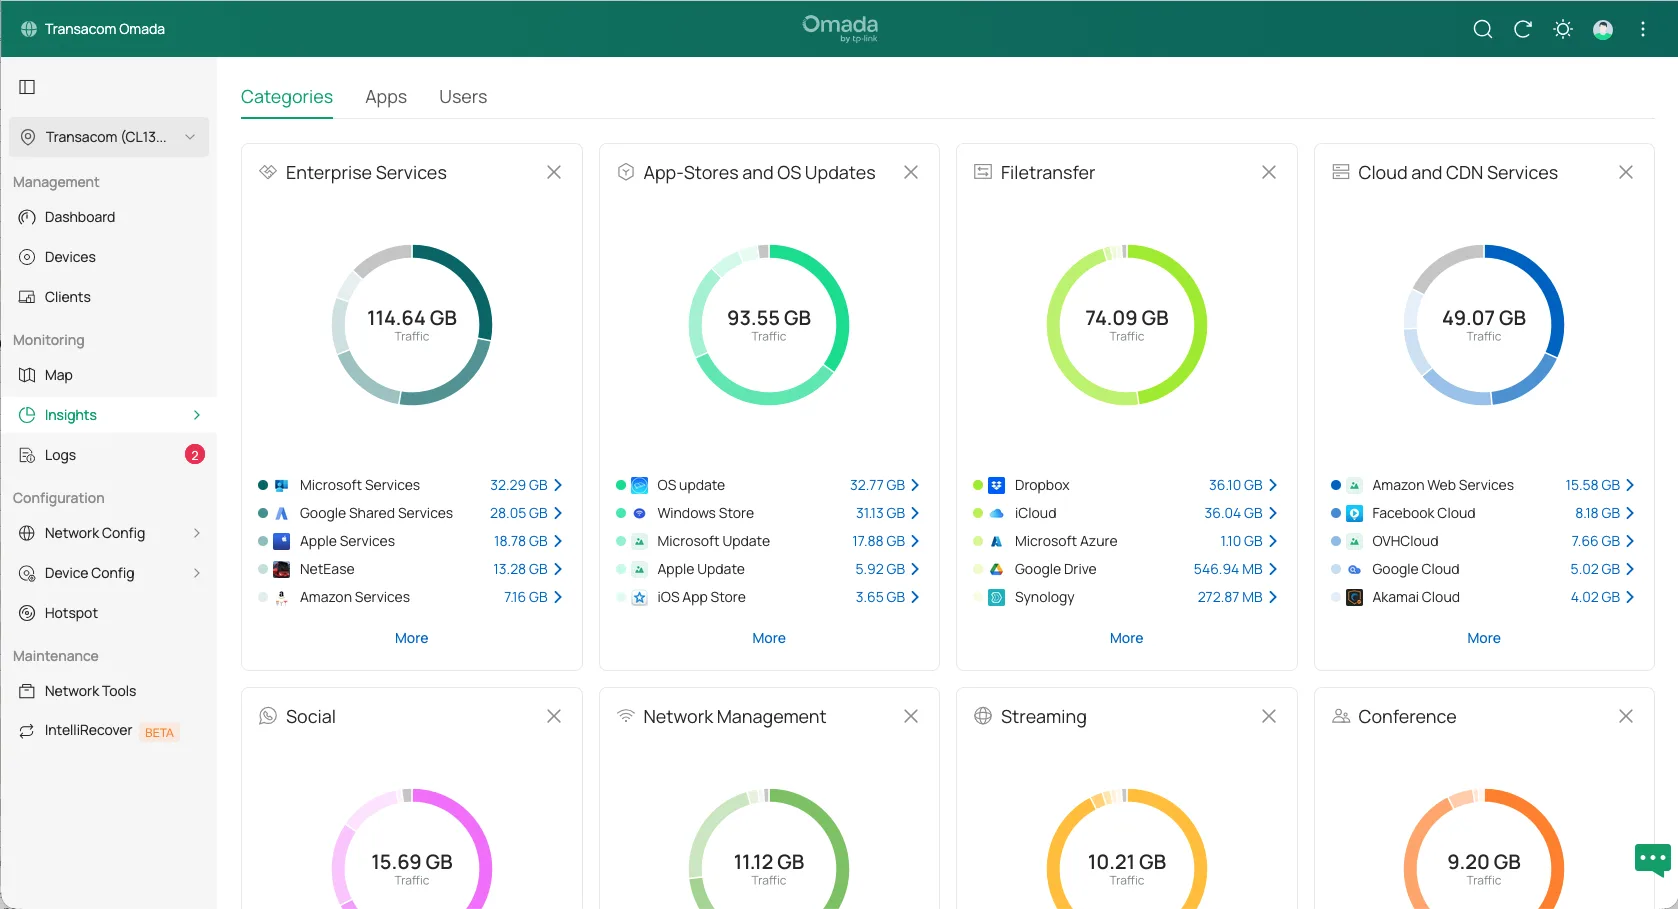This screenshot has width=1678, height=909.
Task: Click More under Filetransfer
Action: [1126, 638]
